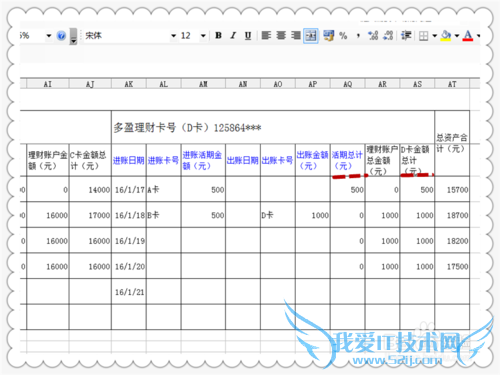
Task: Open Excel Help question mark icon
Action: [61, 35]
